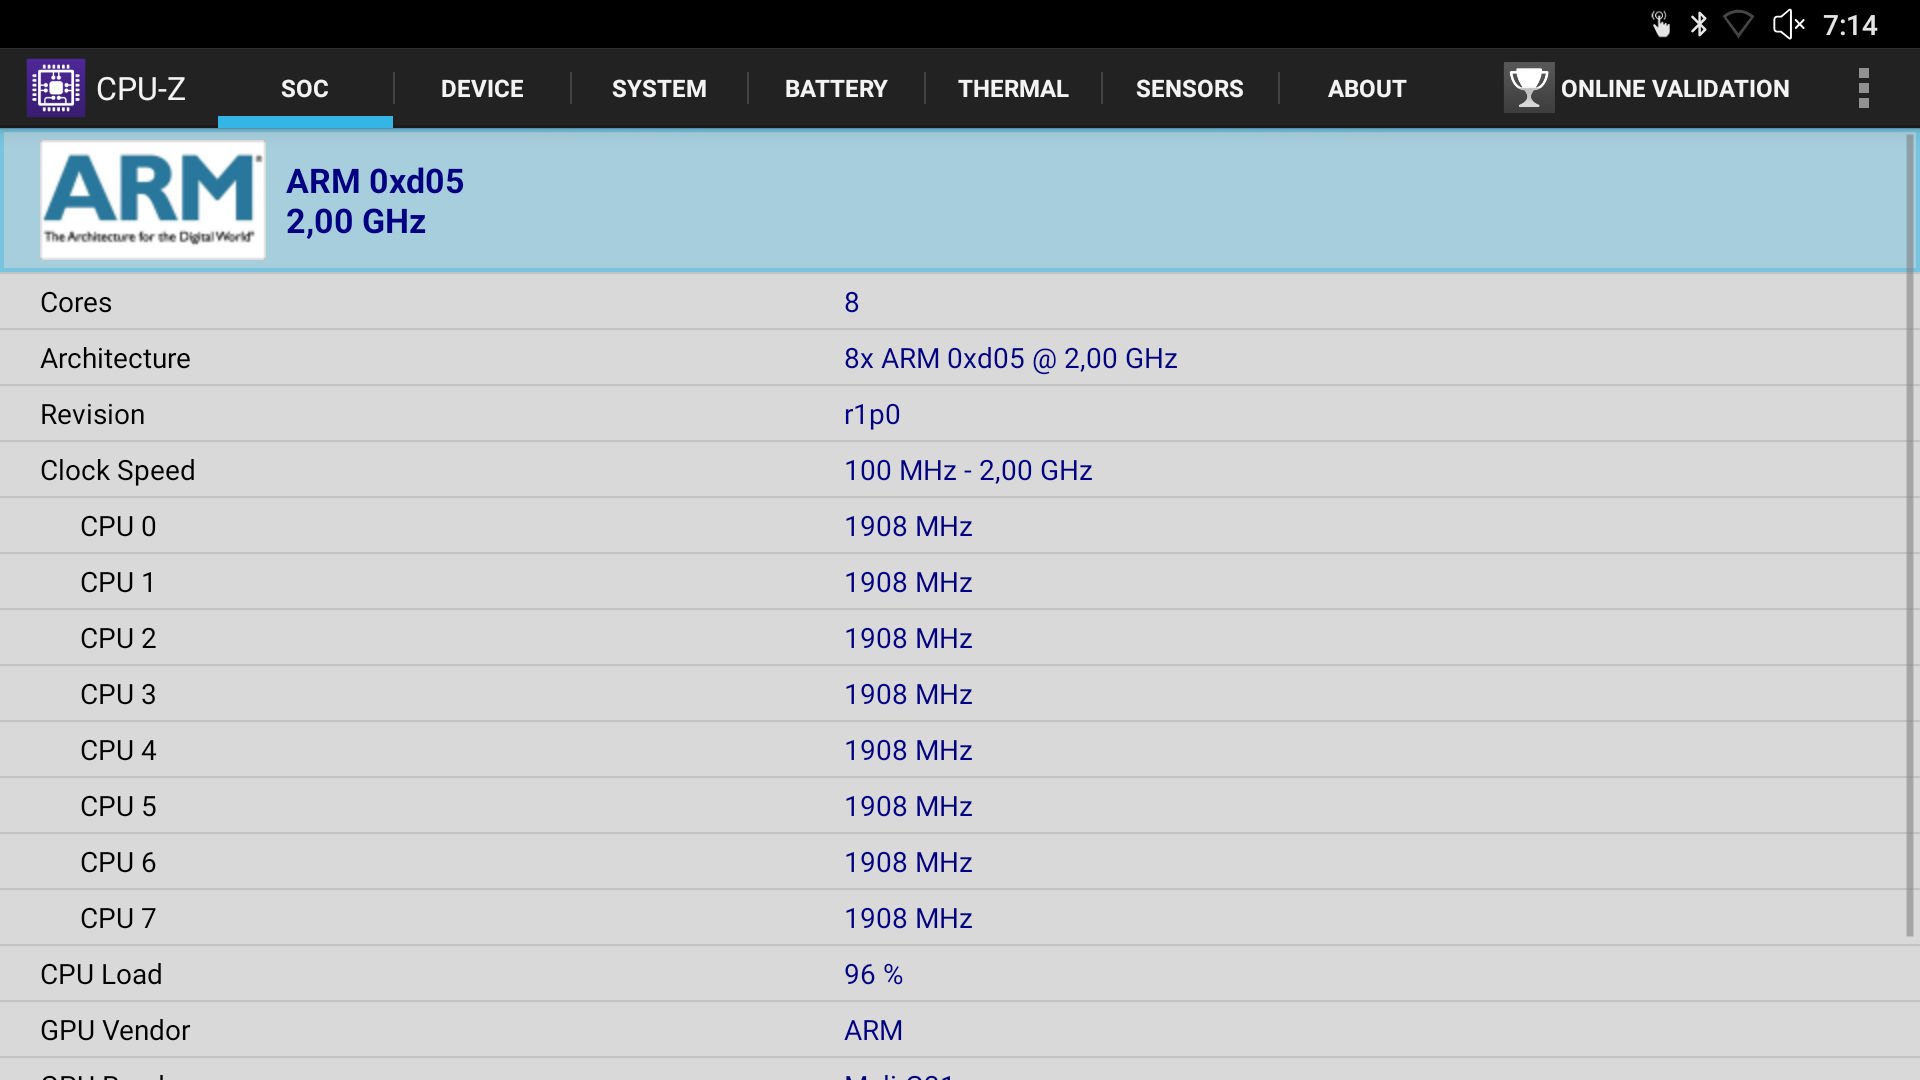The width and height of the screenshot is (1920, 1080).
Task: Click the 8x ARM 0xd05 @ 2,00 GHz value
Action: point(1010,358)
